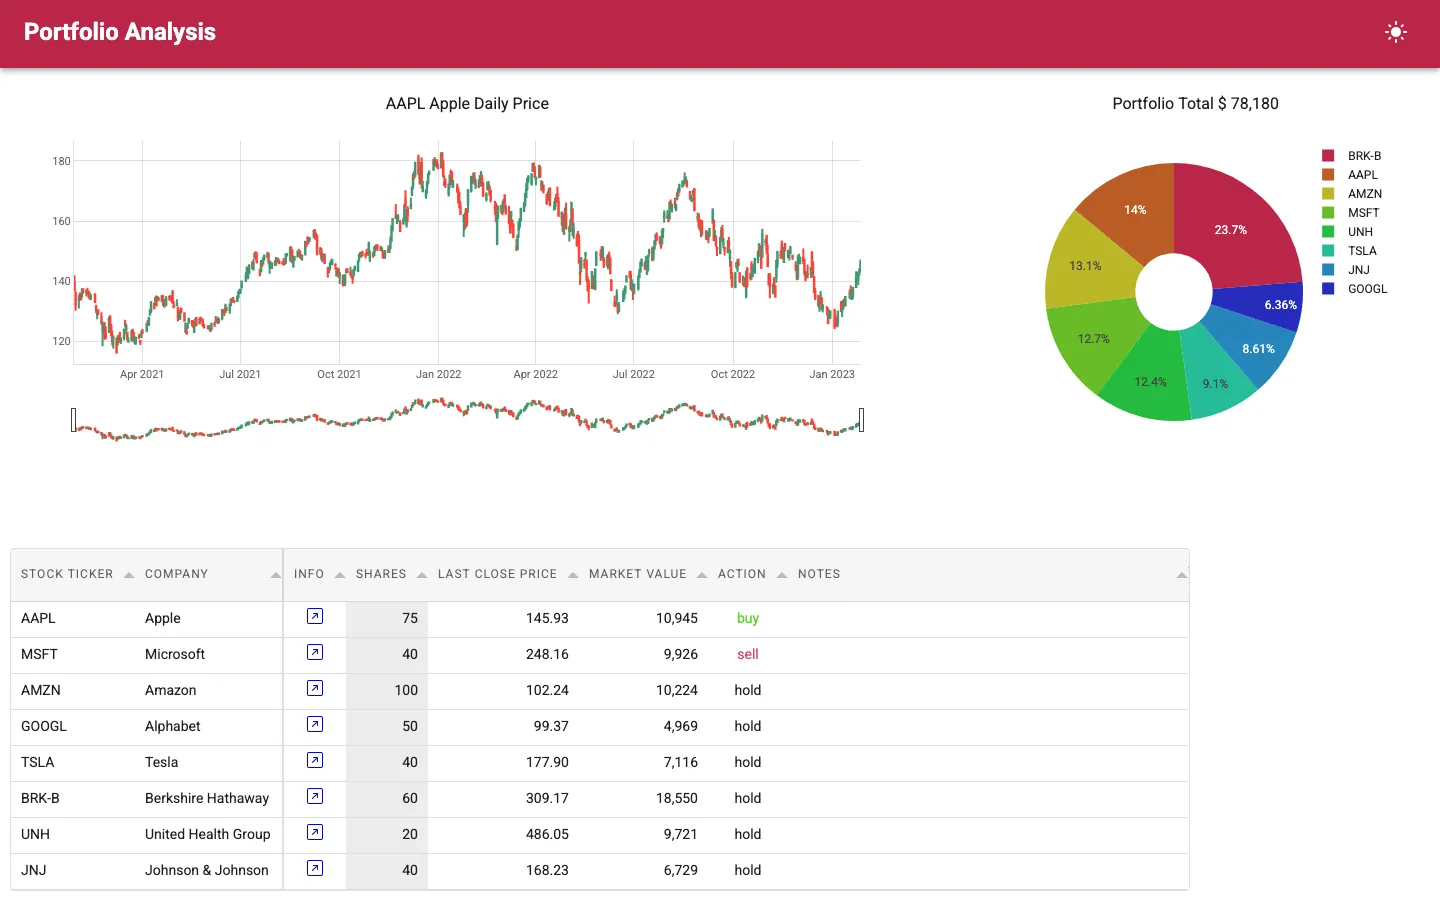The image size is (1440, 900).
Task: Click market value 18,550
Action: coord(677,798)
